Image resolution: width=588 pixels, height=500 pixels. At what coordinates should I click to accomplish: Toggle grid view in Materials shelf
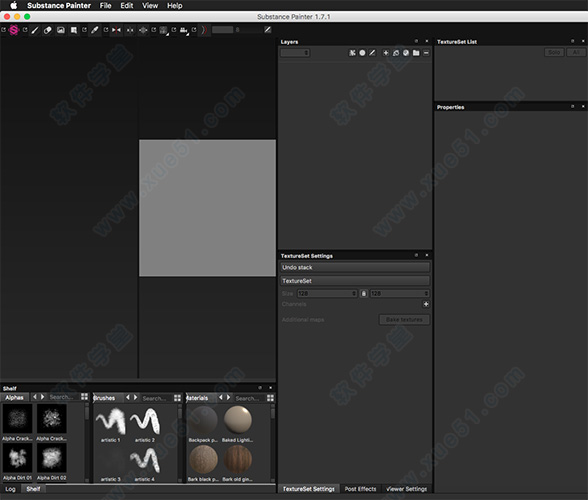pyautogui.click(x=270, y=398)
